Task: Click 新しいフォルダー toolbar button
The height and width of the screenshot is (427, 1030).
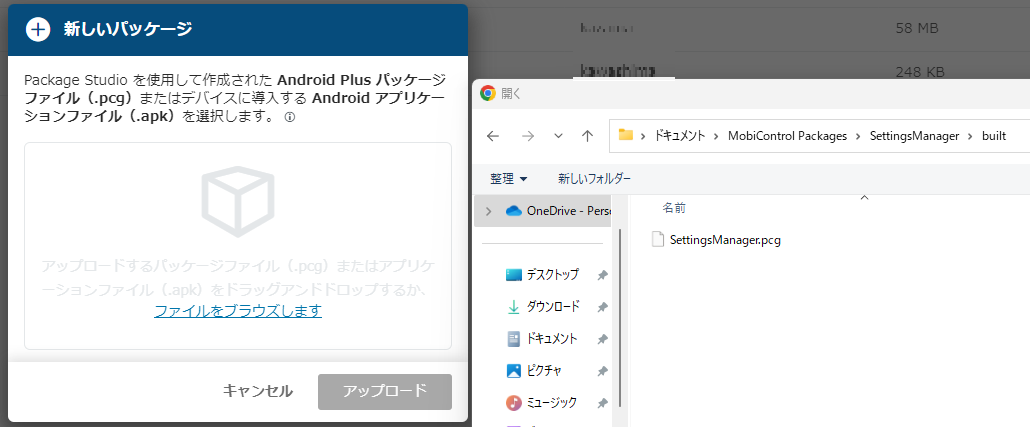Action: point(594,179)
